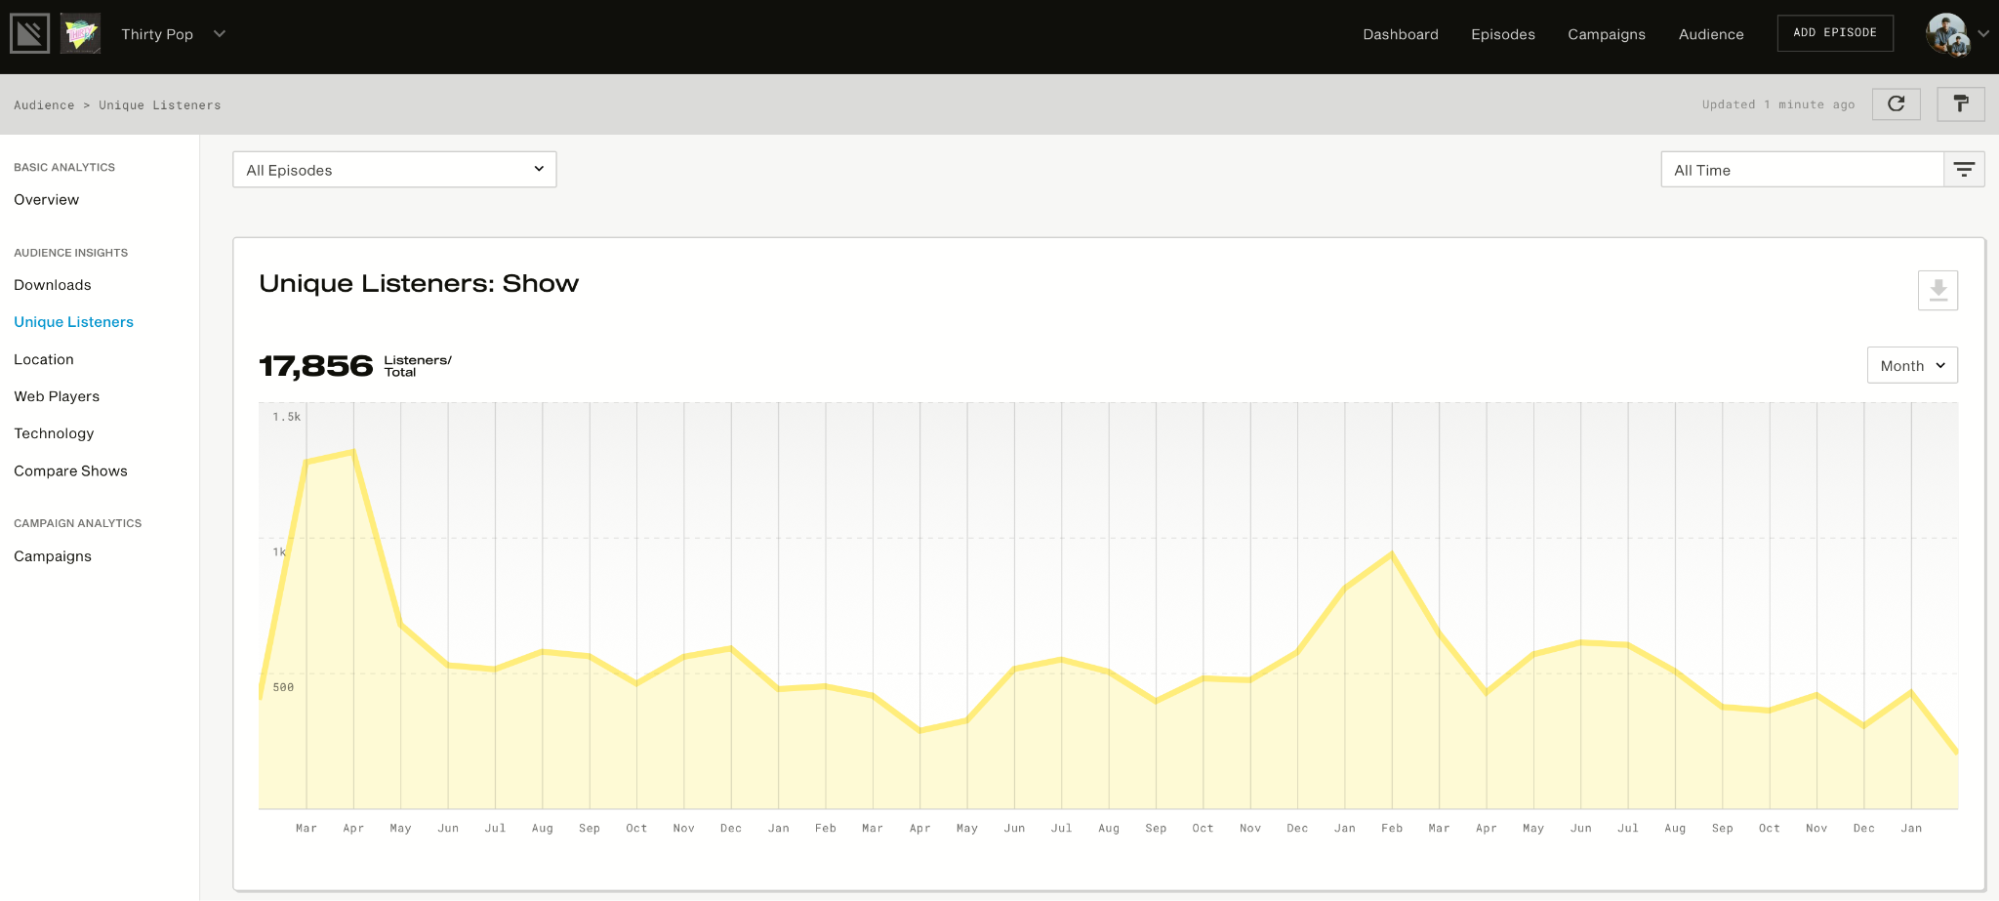Open the Campaigns top navigation item
The image size is (1999, 901).
pos(1606,34)
